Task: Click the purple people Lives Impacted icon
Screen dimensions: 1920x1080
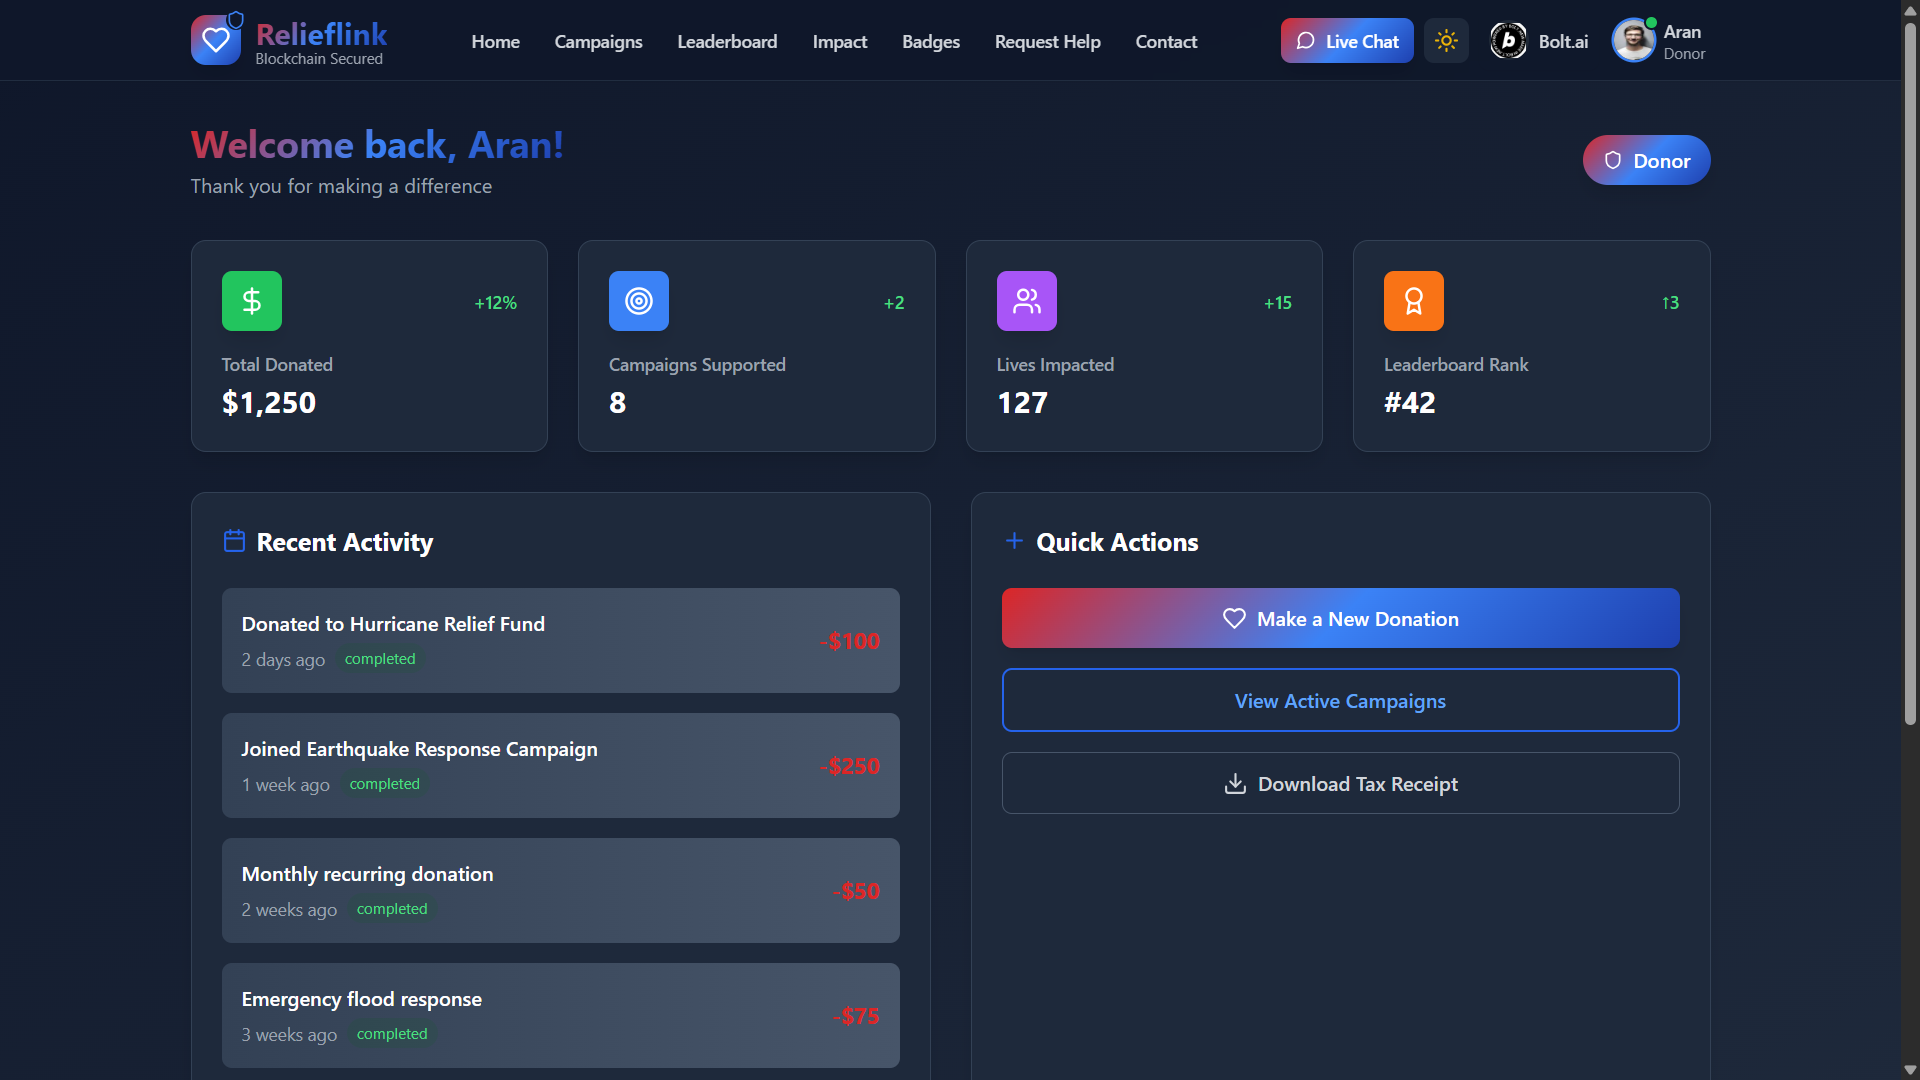Action: tap(1026, 301)
